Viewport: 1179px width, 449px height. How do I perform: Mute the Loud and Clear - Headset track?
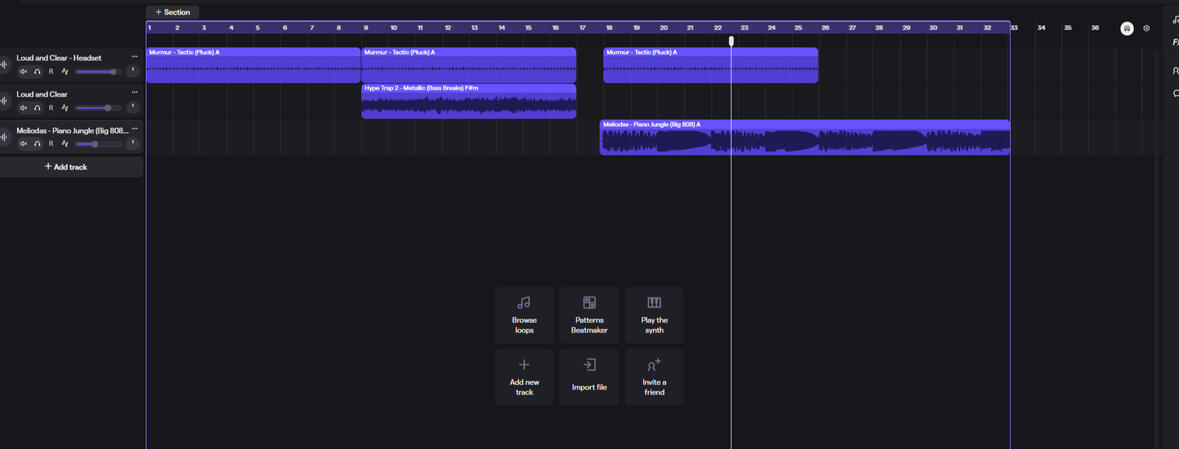coord(23,71)
